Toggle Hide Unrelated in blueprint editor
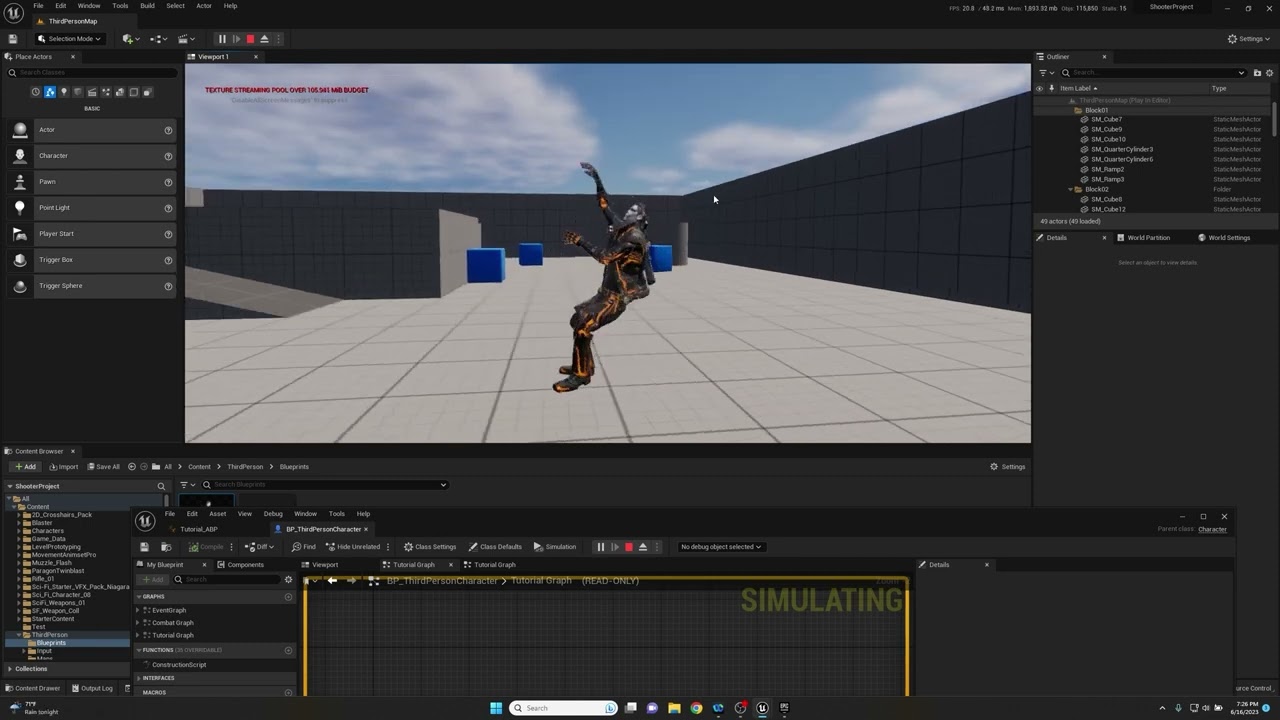Image resolution: width=1280 pixels, height=720 pixels. [x=353, y=547]
